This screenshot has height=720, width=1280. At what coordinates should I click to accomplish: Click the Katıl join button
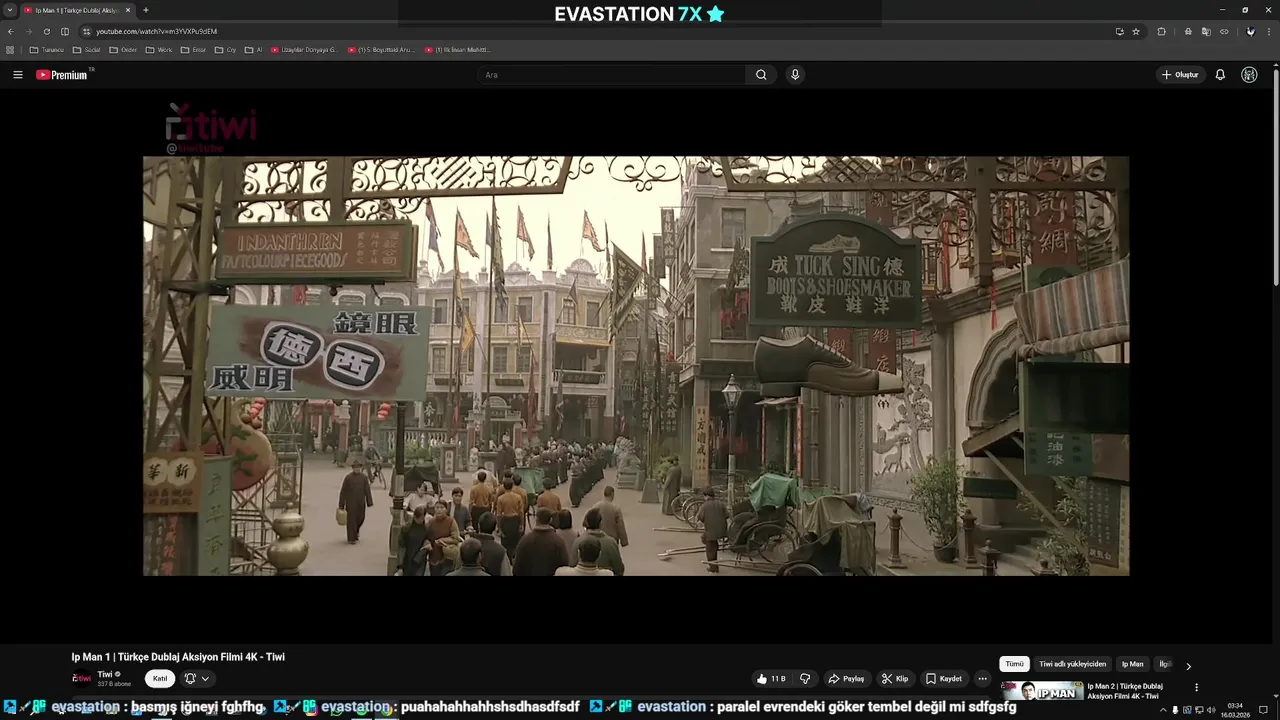160,678
